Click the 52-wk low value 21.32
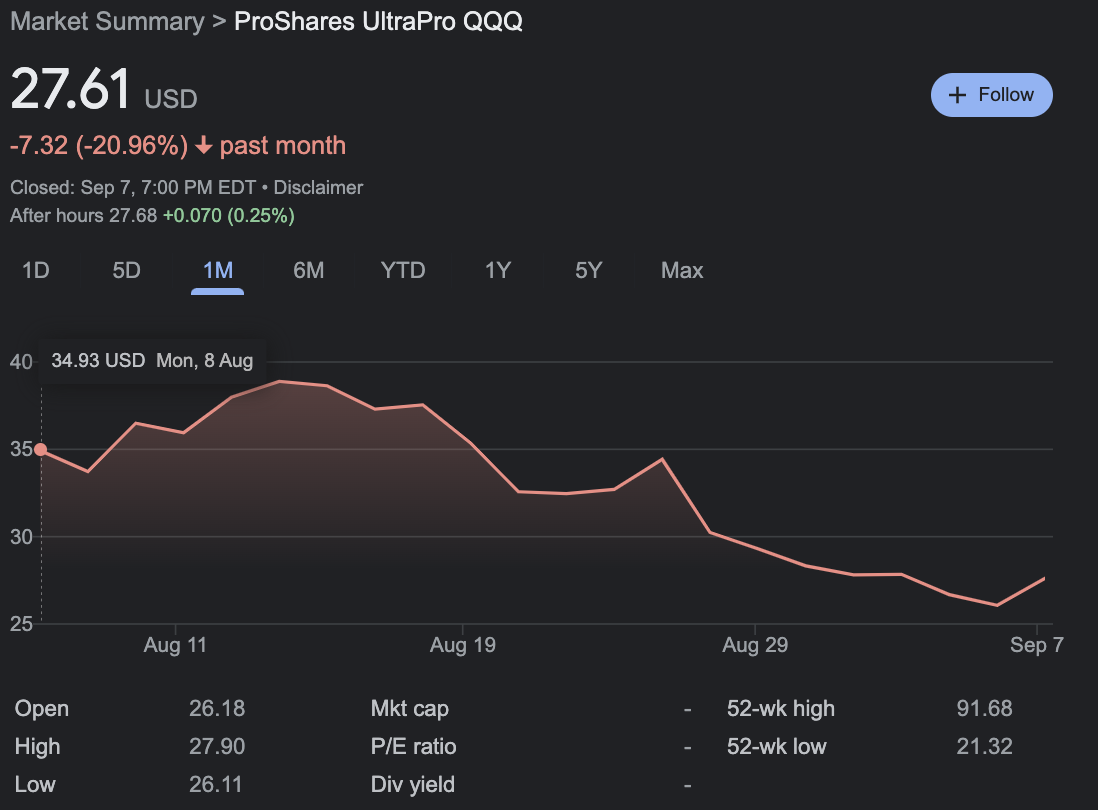The width and height of the screenshot is (1098, 810). pos(985,746)
